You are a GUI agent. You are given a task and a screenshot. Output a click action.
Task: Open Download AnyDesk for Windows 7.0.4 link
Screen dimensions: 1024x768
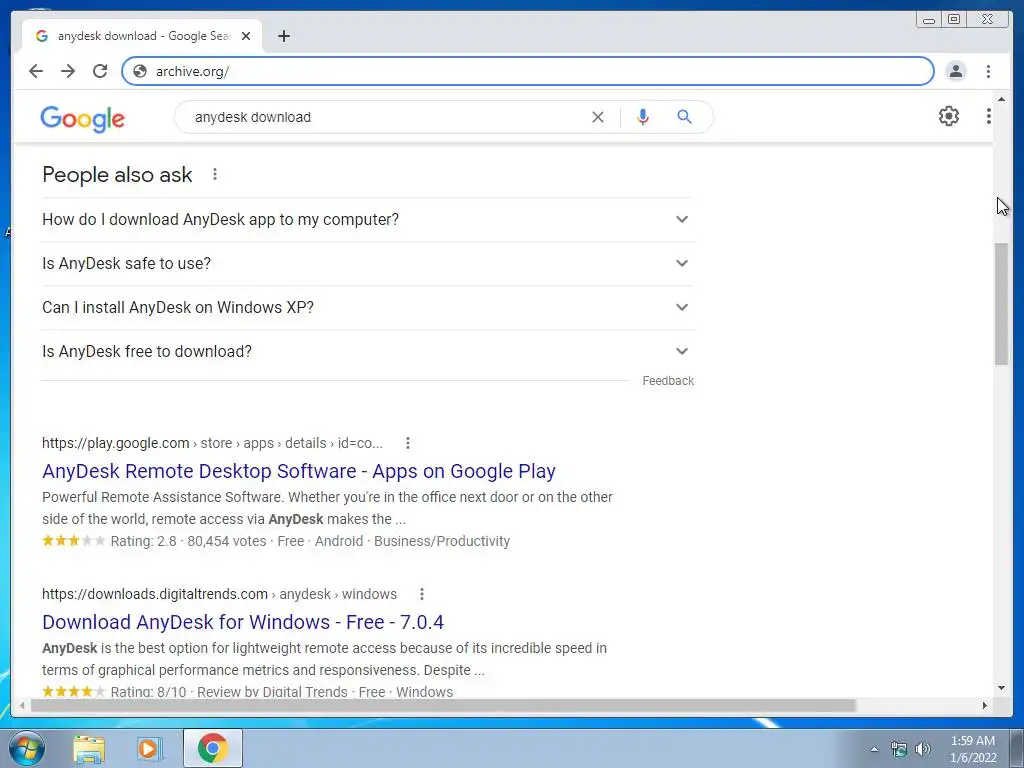[x=243, y=622]
